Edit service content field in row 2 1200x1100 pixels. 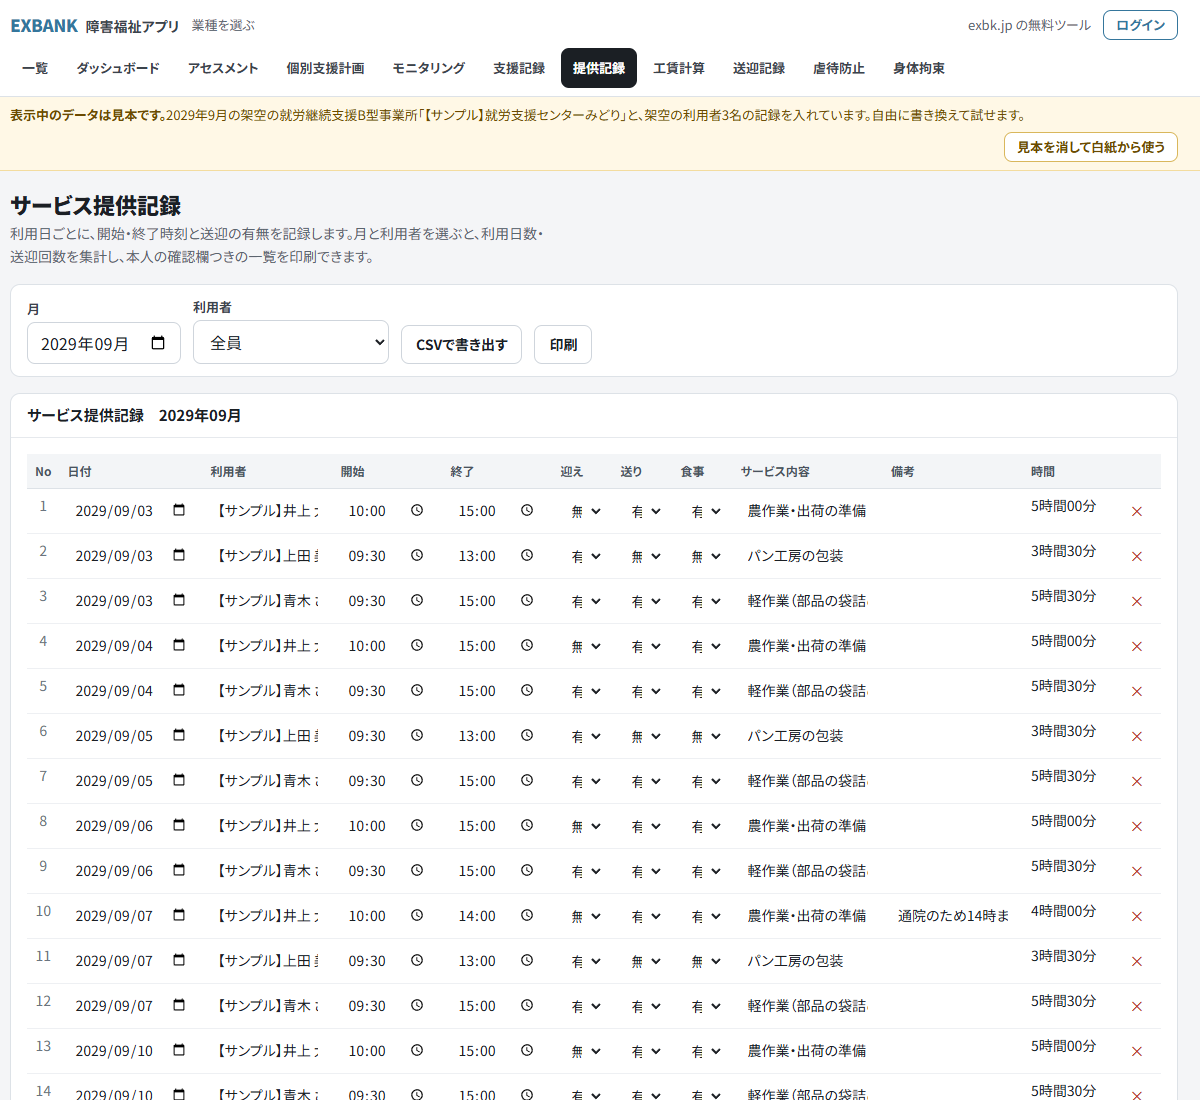click(807, 556)
